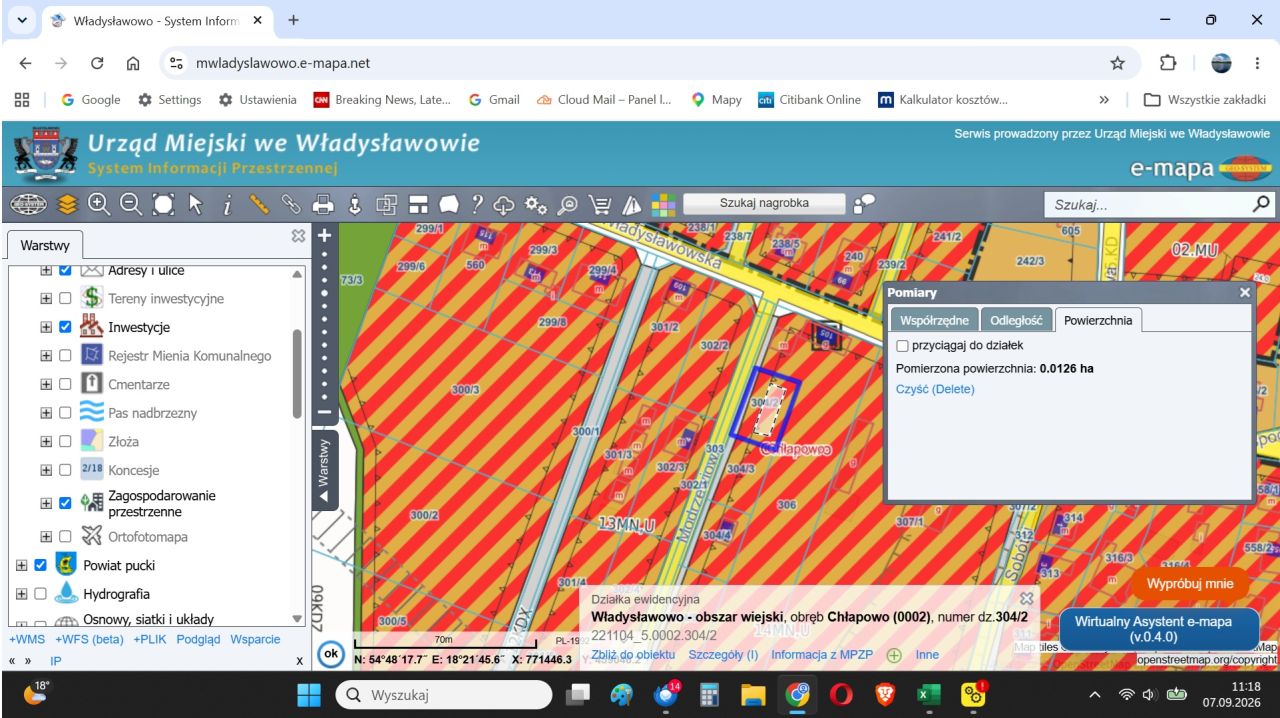This screenshot has width=1280, height=718.
Task: Tick the 'przyciągaj do działek' checkbox
Action: coord(903,345)
